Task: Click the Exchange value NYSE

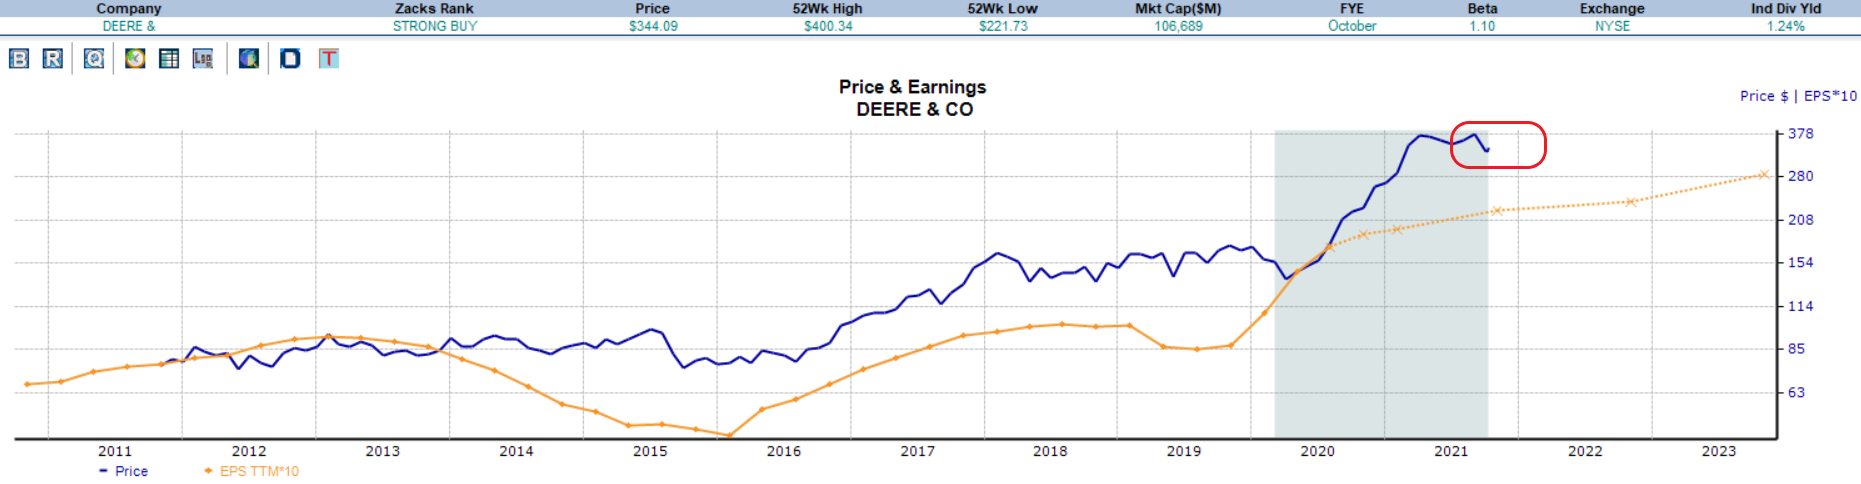Action: tap(1612, 26)
